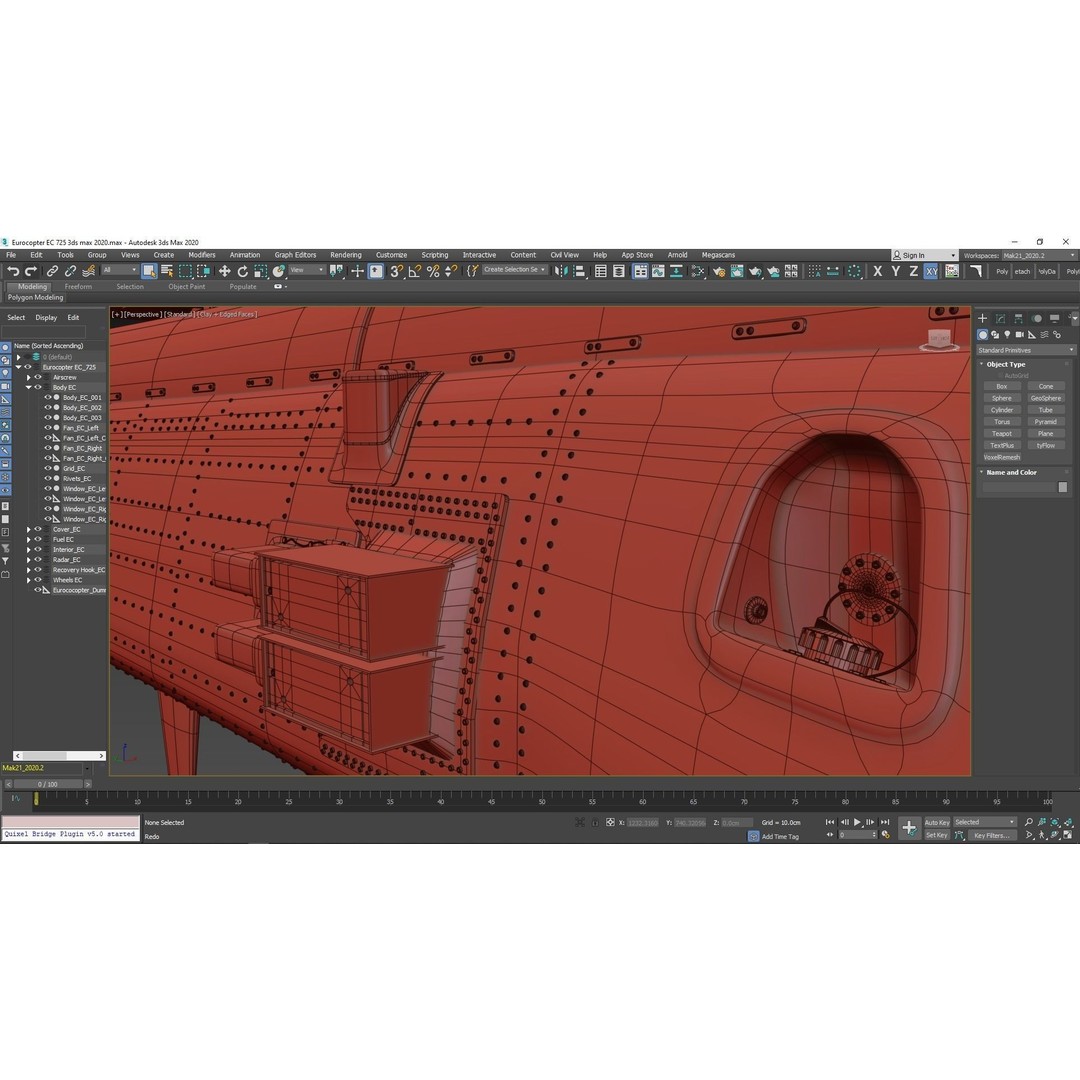Click the Cylinder object type button
Image resolution: width=1080 pixels, height=1080 pixels.
click(1001, 410)
